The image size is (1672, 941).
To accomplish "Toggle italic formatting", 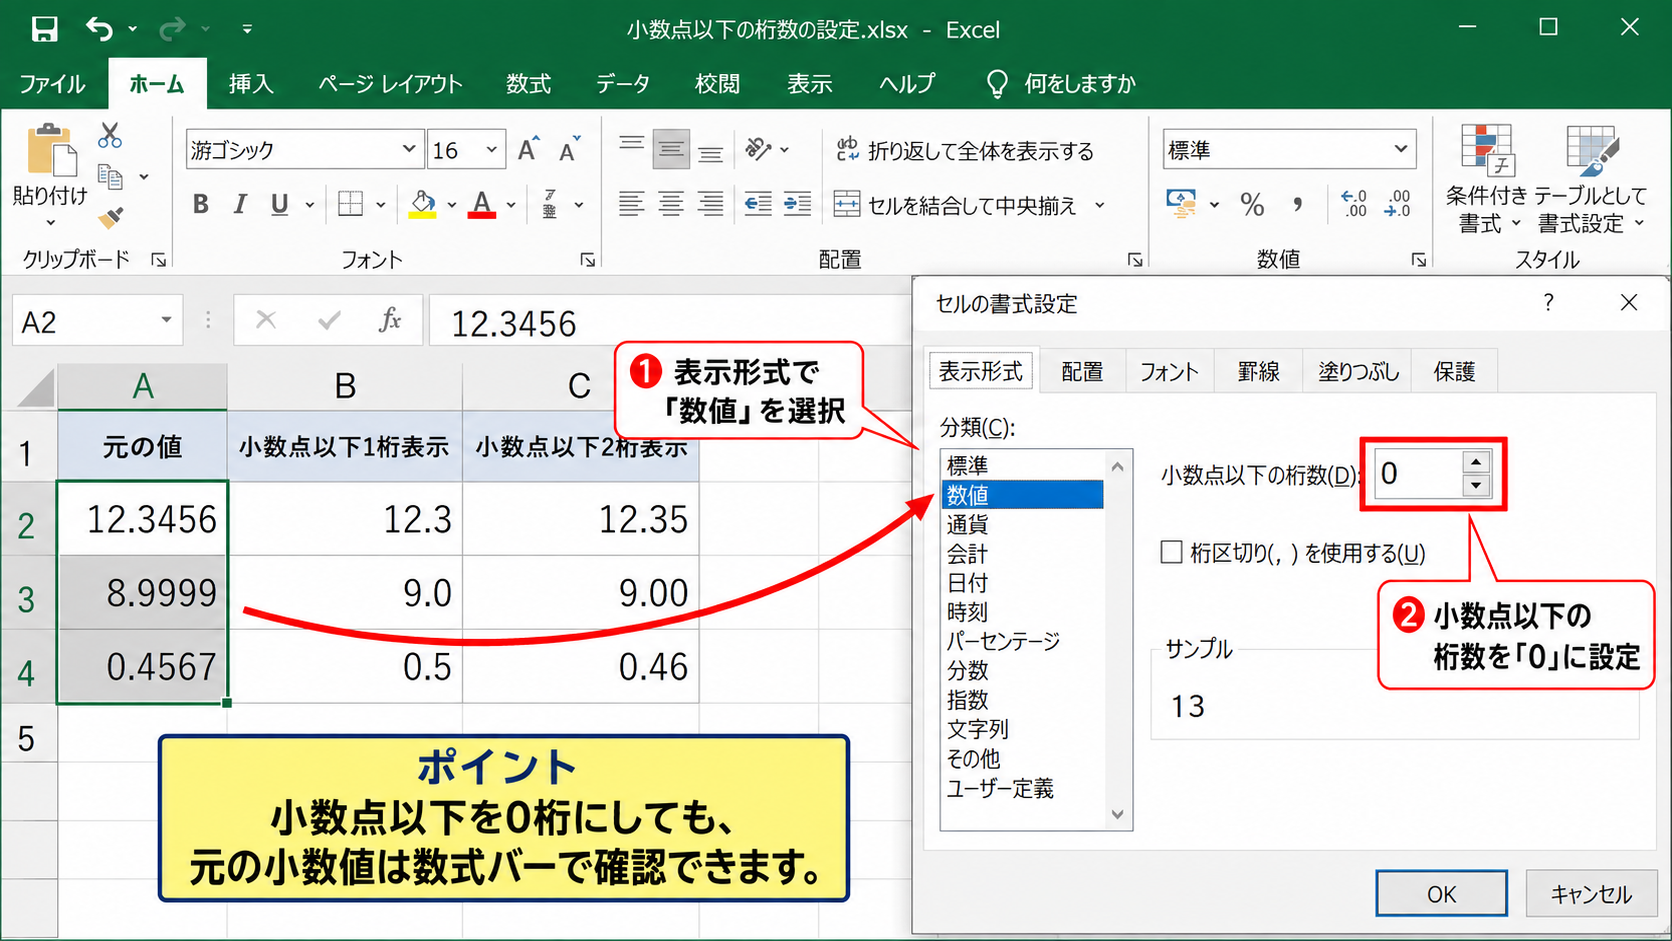I will 240,204.
